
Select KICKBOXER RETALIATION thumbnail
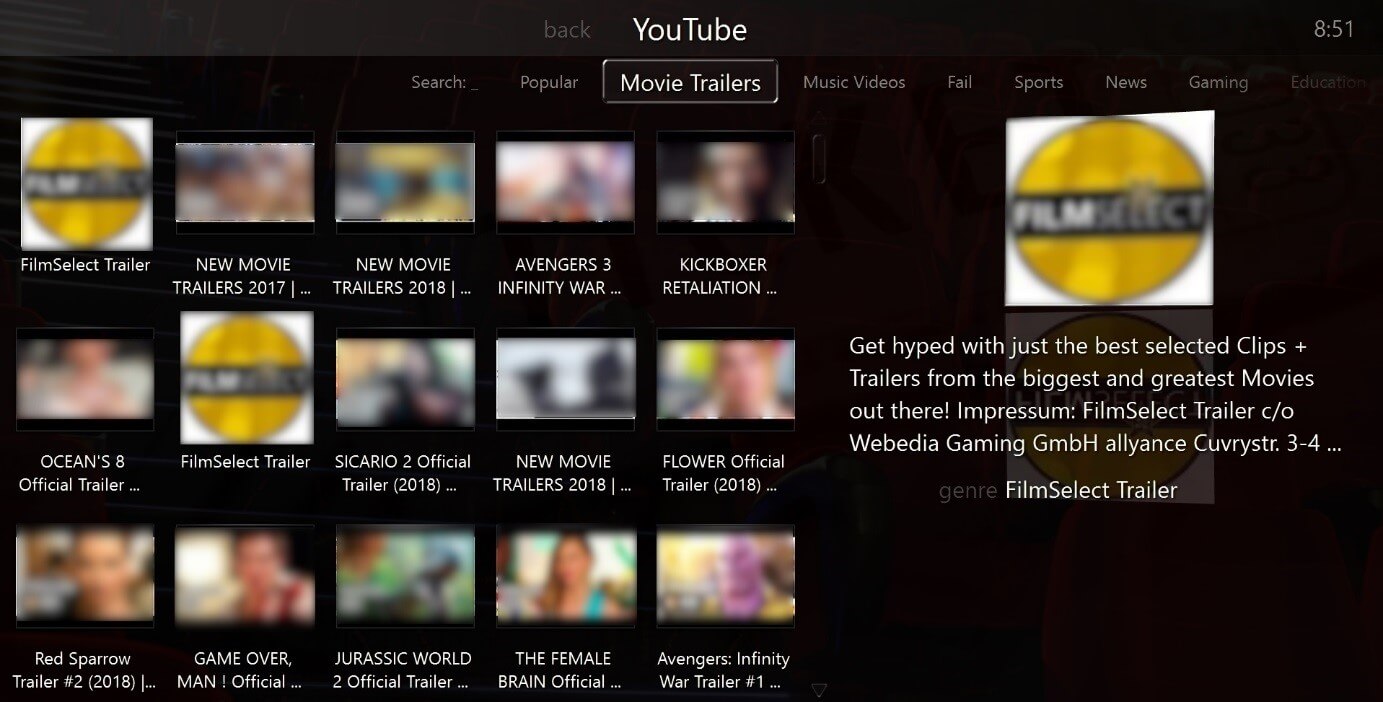tap(725, 182)
